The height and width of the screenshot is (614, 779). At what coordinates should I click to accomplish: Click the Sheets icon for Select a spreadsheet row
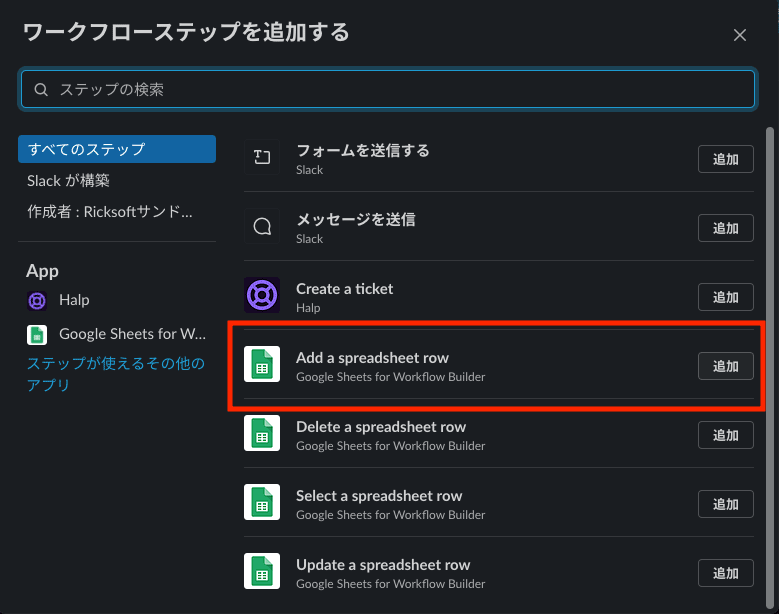point(262,502)
